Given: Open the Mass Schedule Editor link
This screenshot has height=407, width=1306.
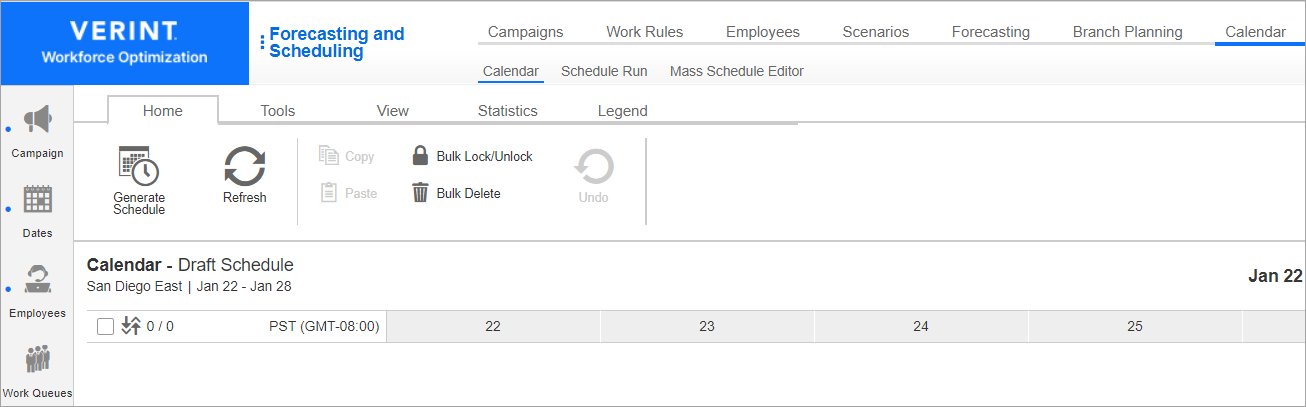Looking at the screenshot, I should point(737,71).
